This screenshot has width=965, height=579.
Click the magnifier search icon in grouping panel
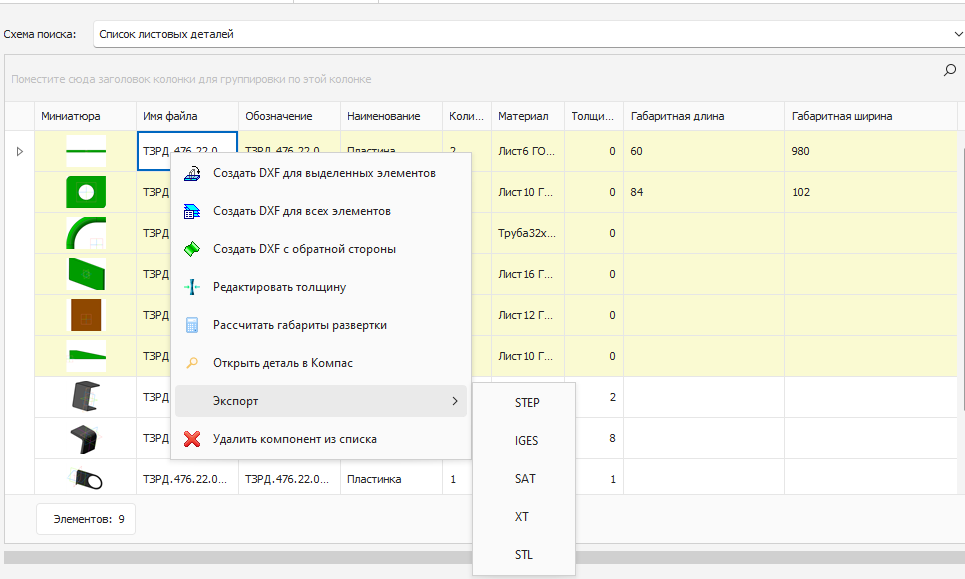949,71
